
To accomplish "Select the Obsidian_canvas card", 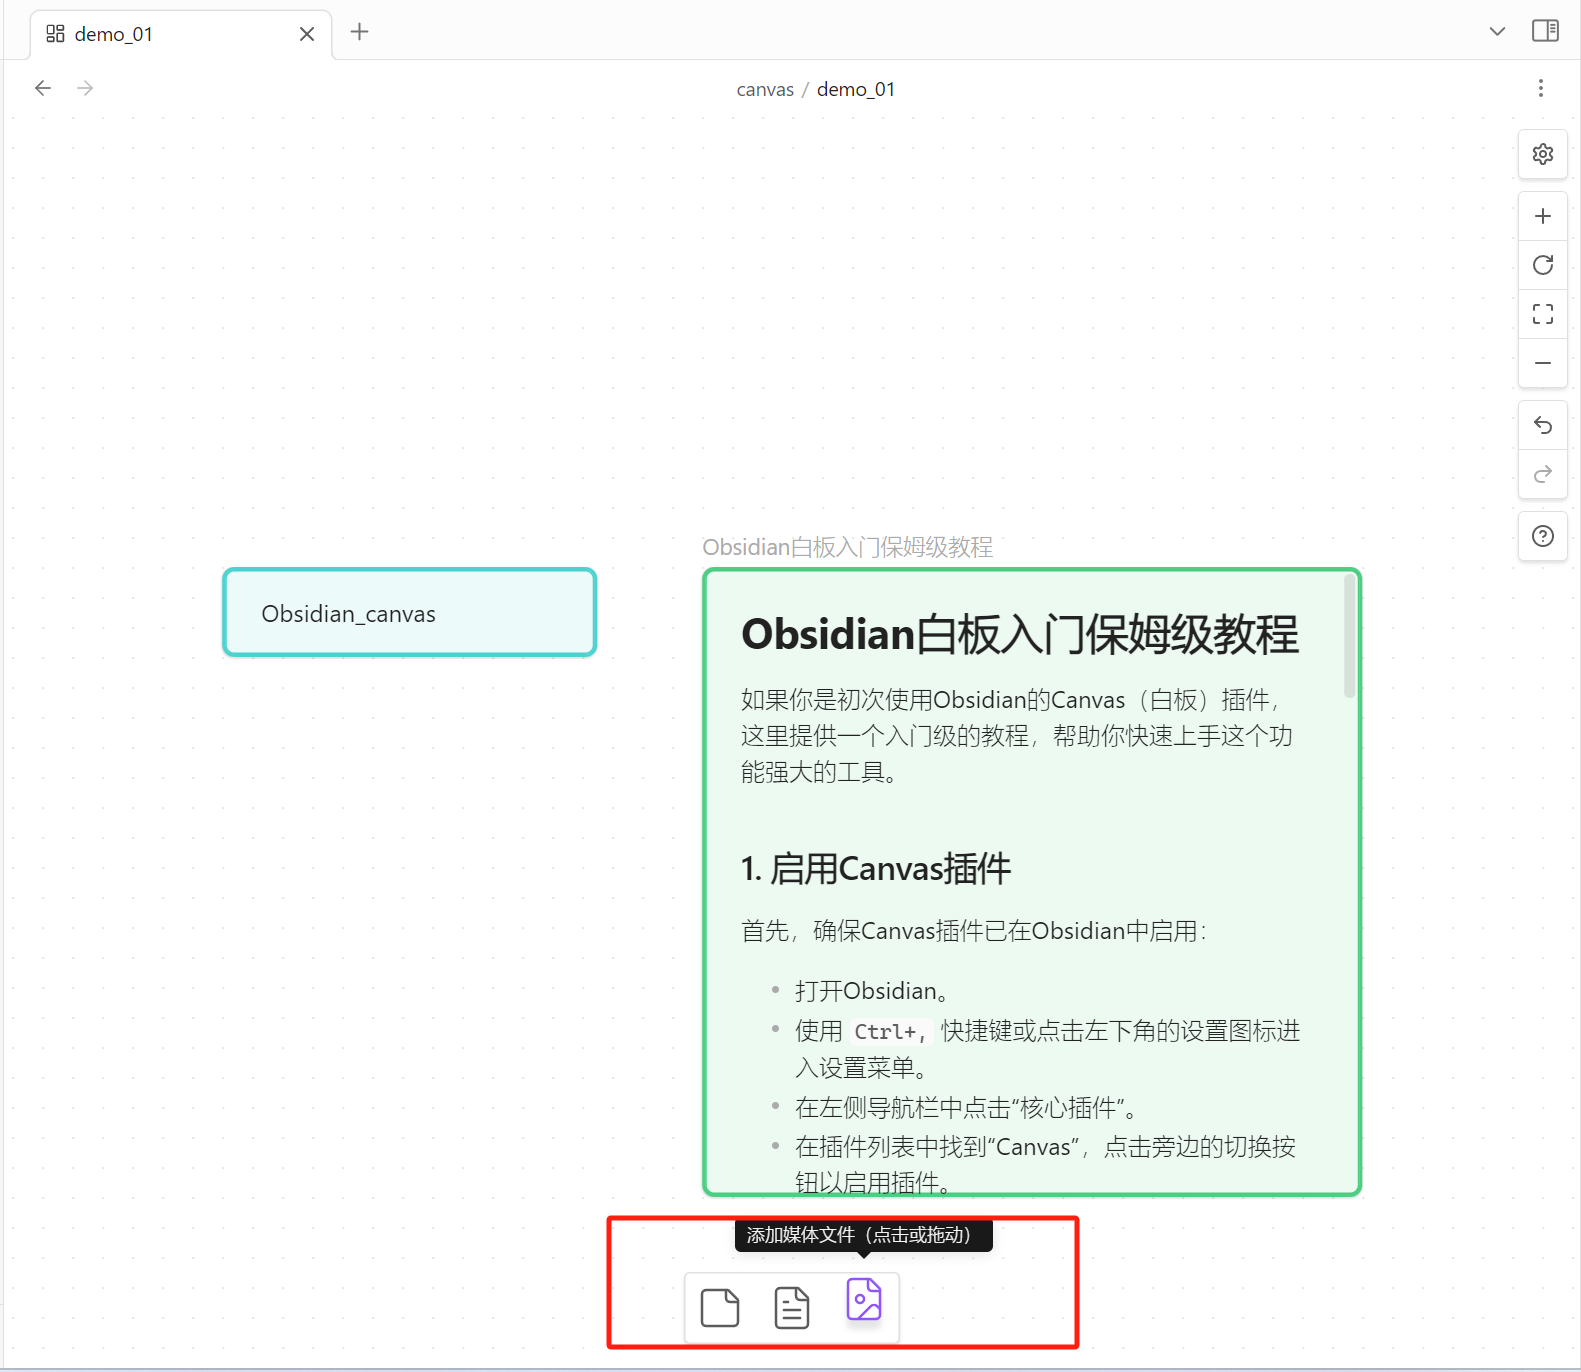I will pos(410,612).
